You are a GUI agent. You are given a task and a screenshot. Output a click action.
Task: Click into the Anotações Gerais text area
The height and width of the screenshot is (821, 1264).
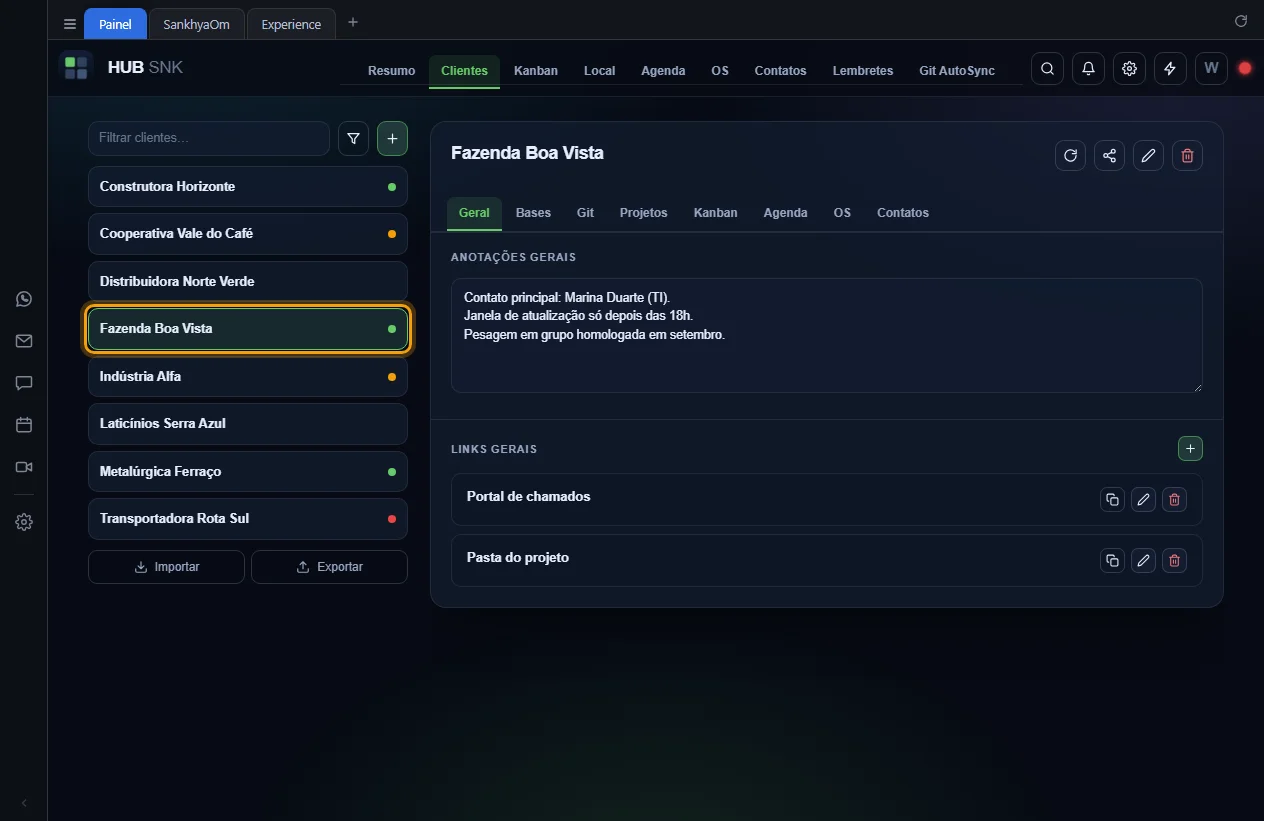tap(827, 335)
